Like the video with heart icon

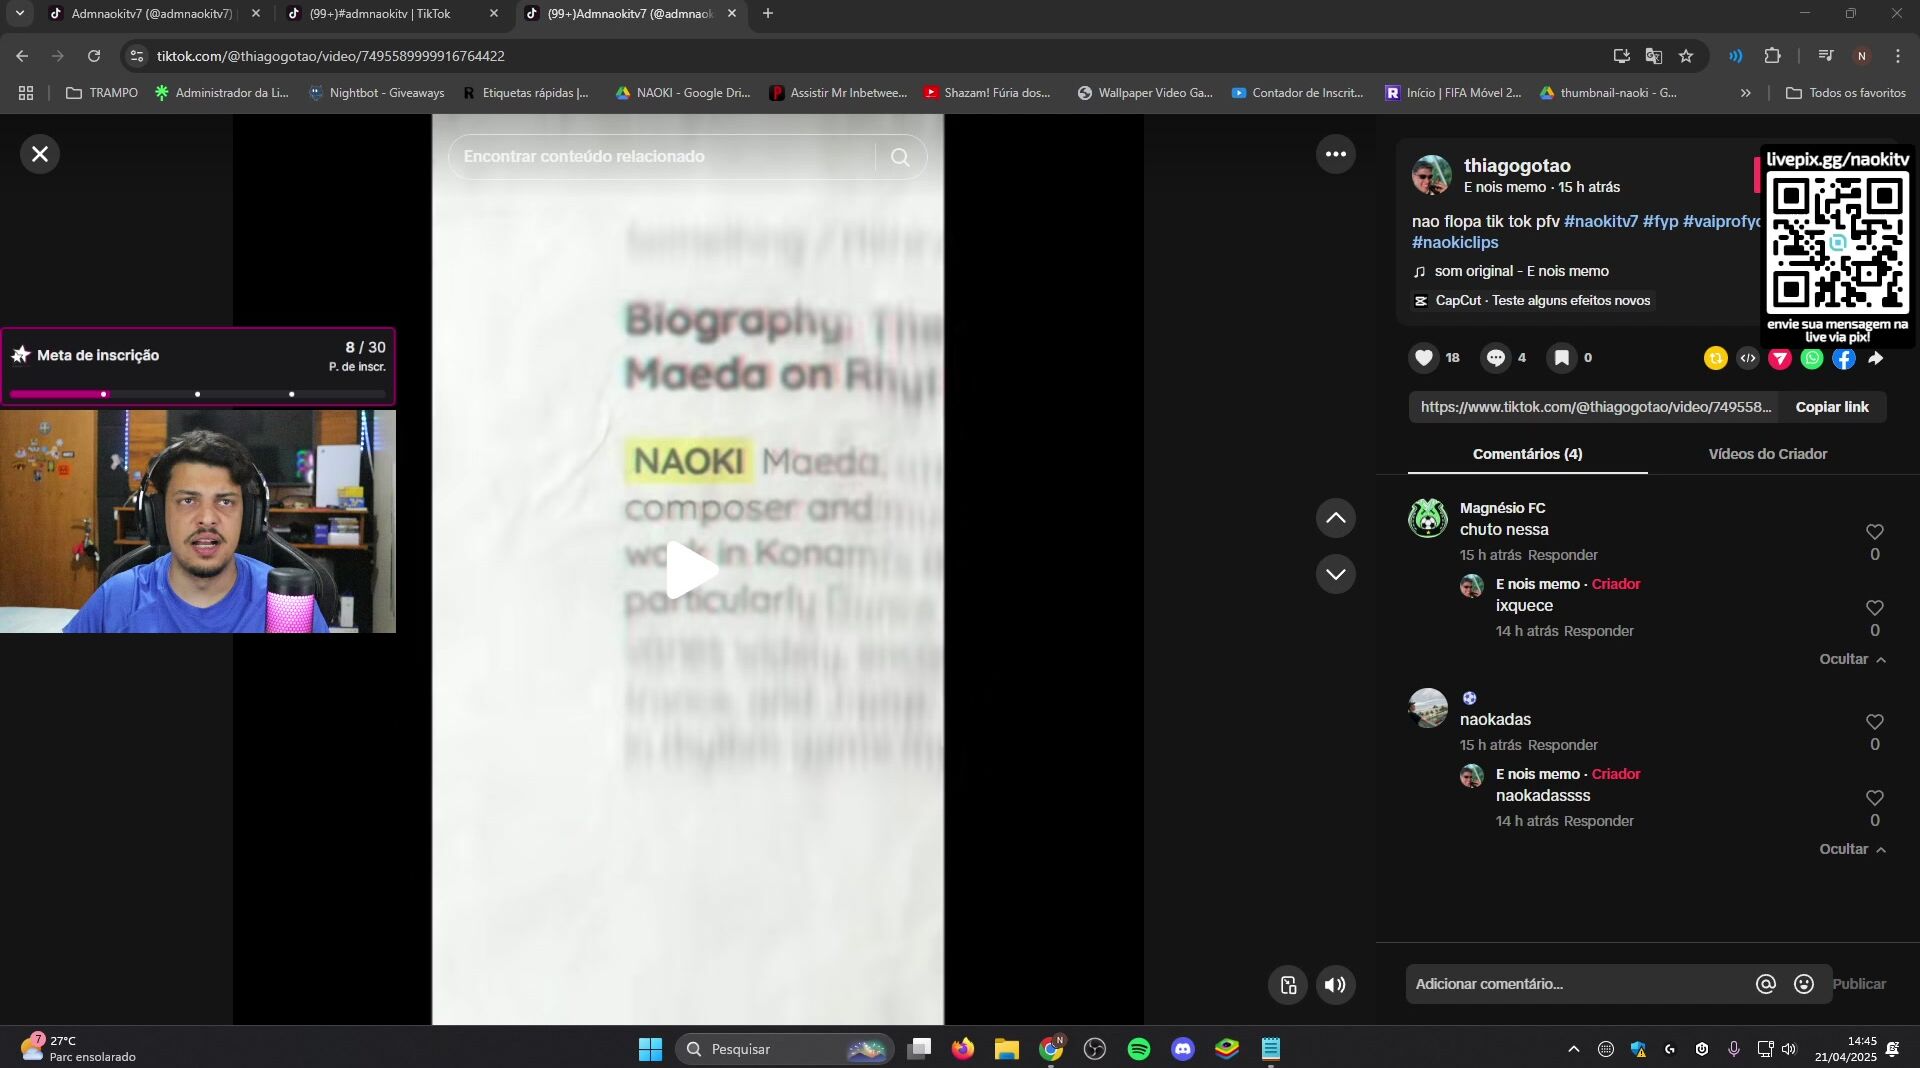(x=1424, y=358)
